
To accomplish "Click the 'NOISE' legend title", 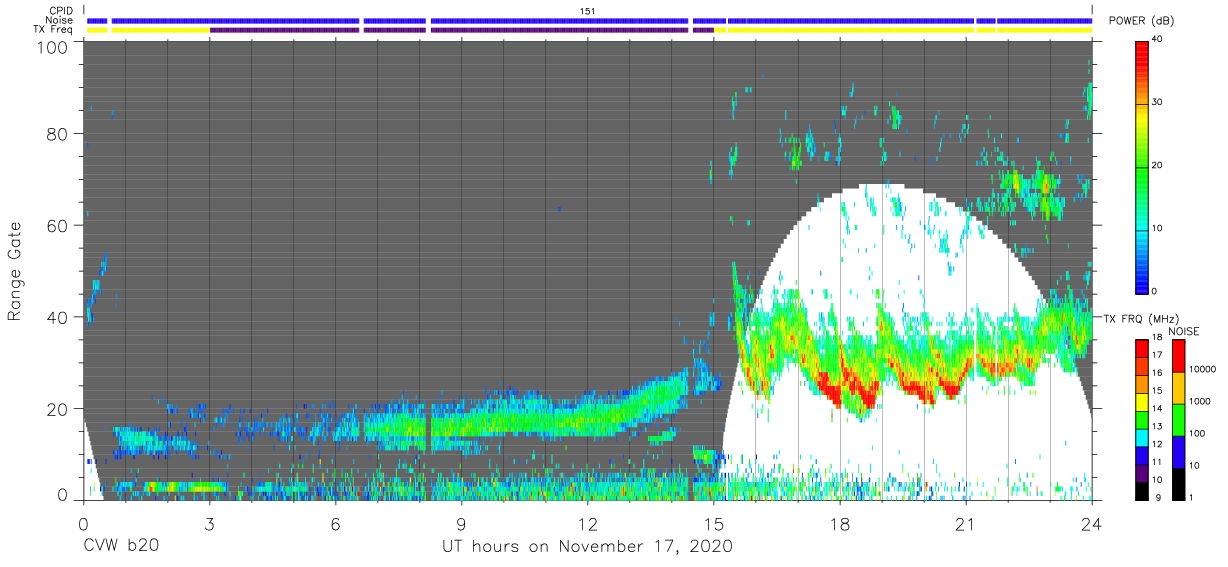I will (1183, 331).
